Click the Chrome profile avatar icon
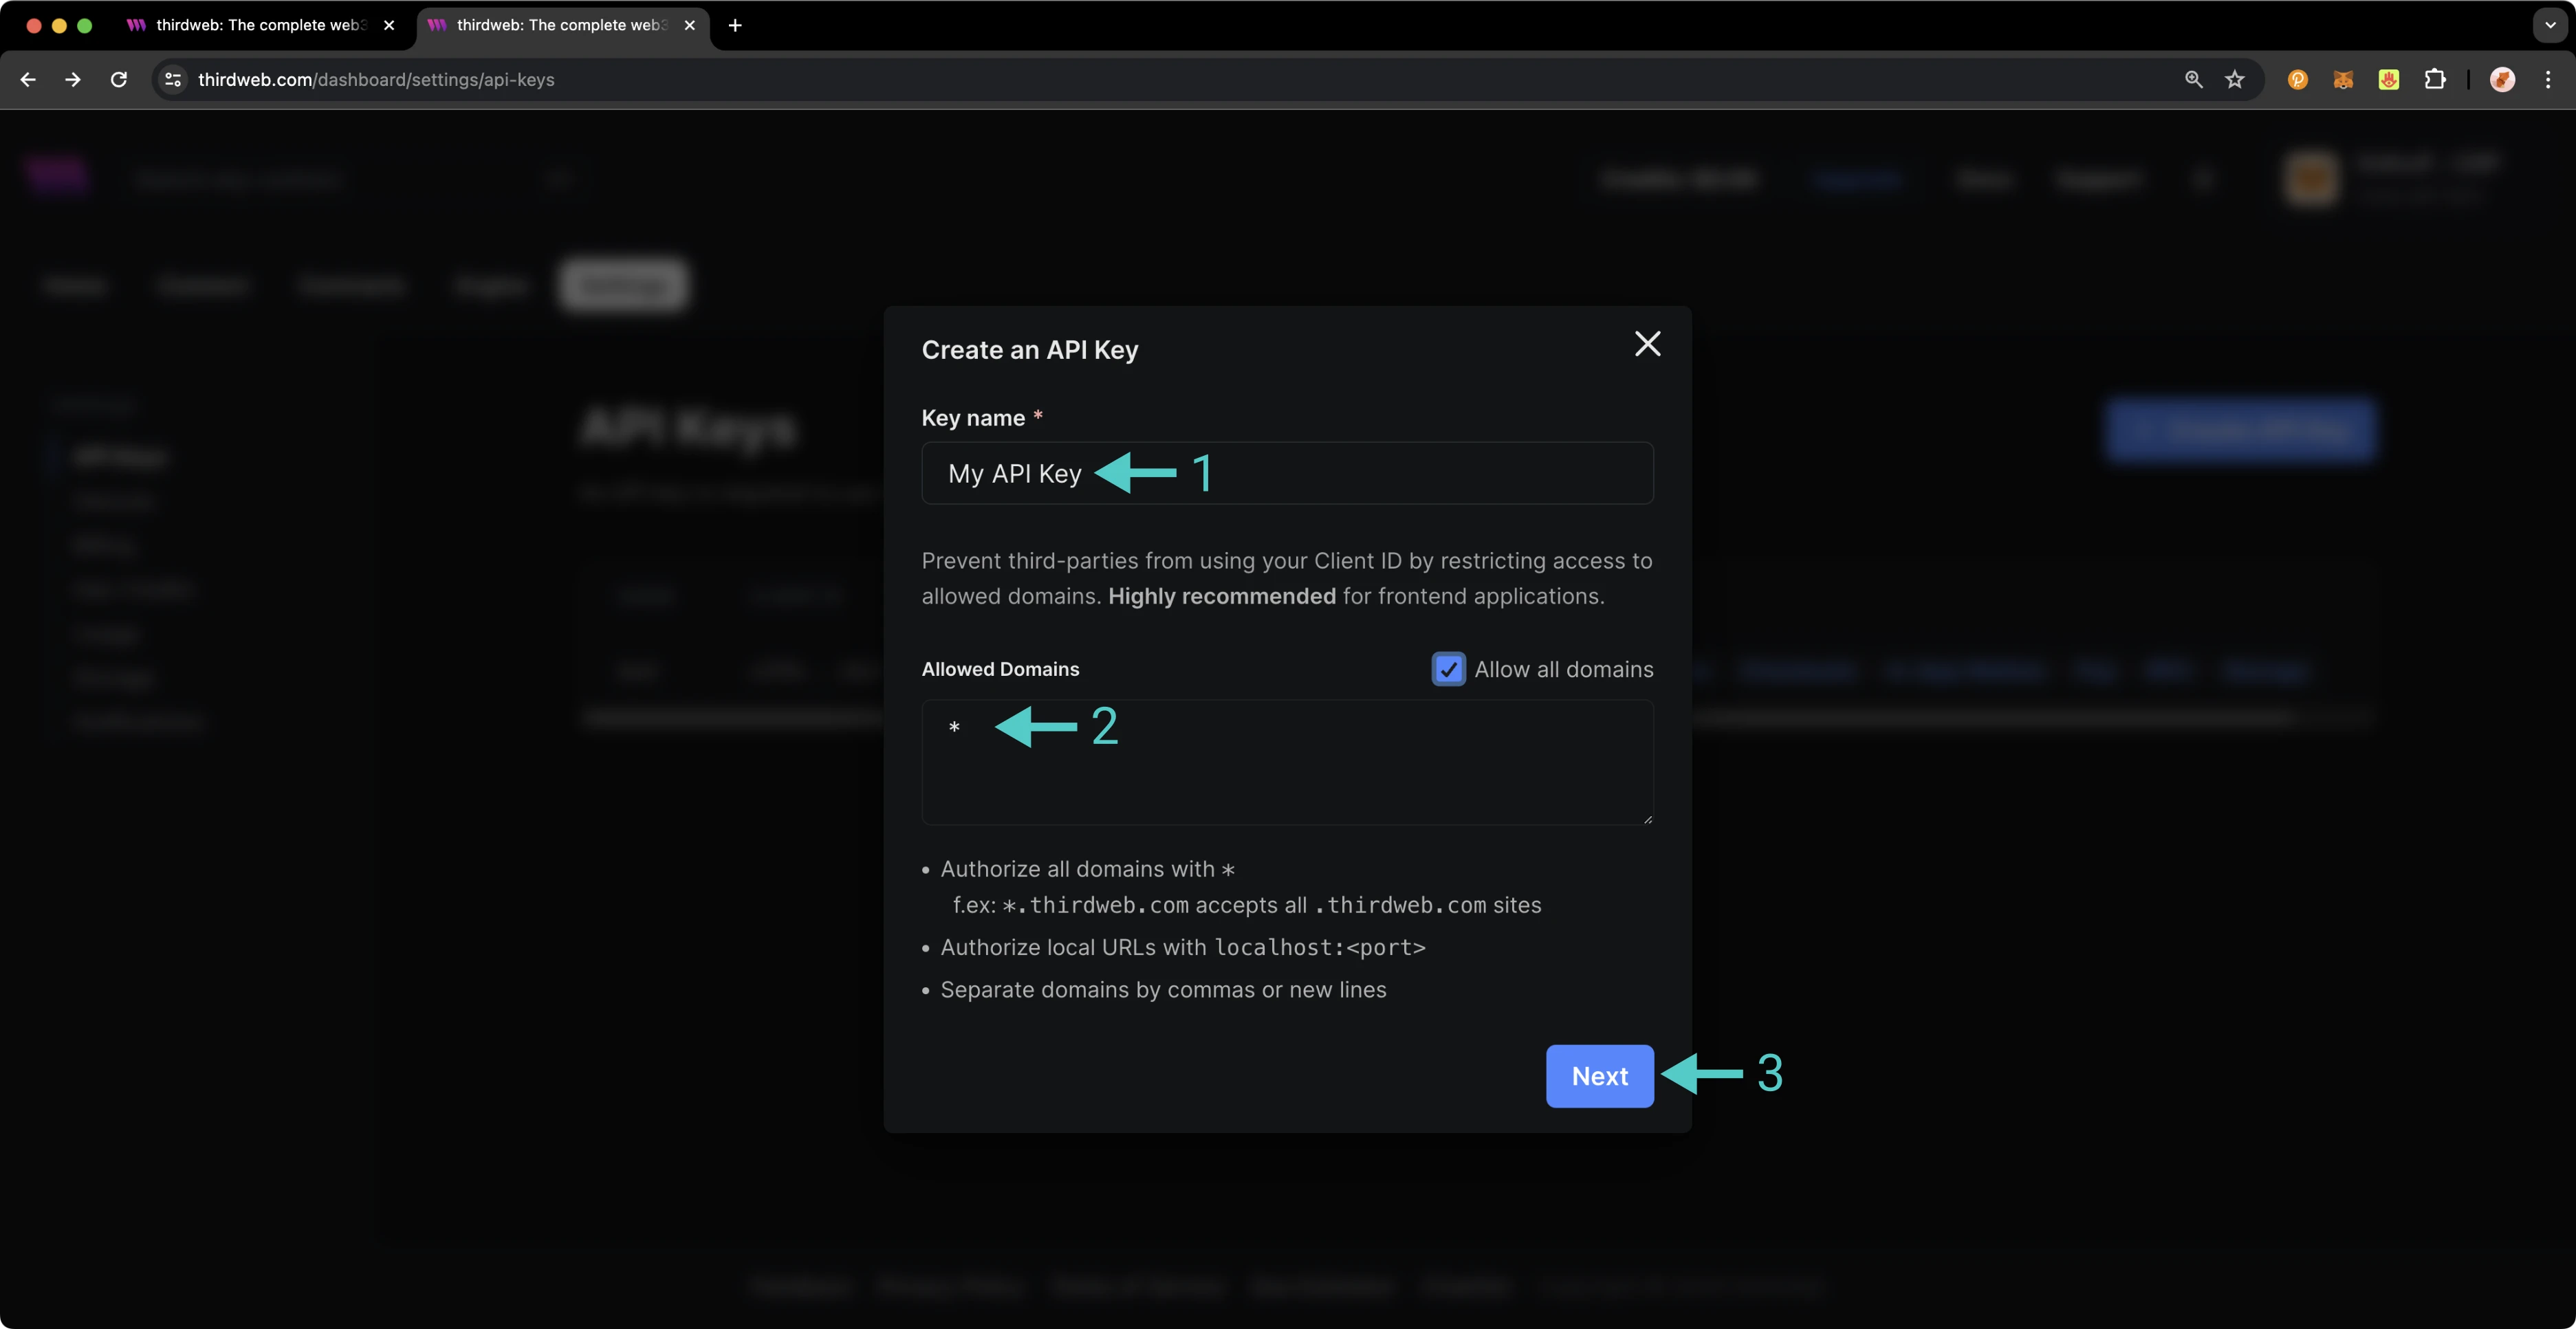 tap(2503, 78)
